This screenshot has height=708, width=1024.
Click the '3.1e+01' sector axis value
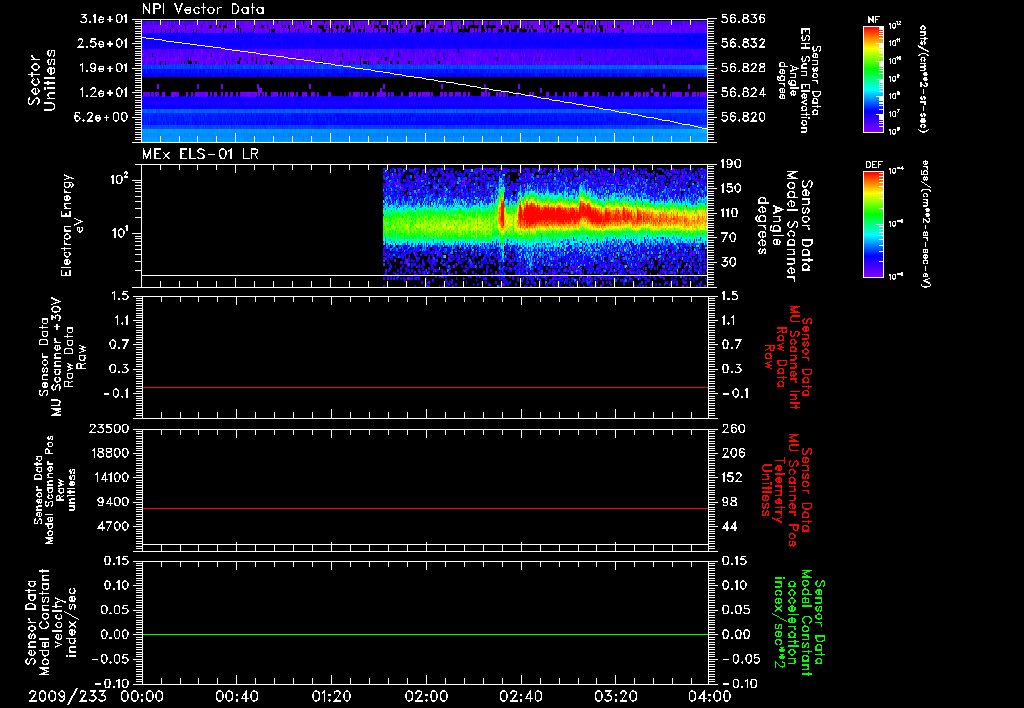point(103,19)
